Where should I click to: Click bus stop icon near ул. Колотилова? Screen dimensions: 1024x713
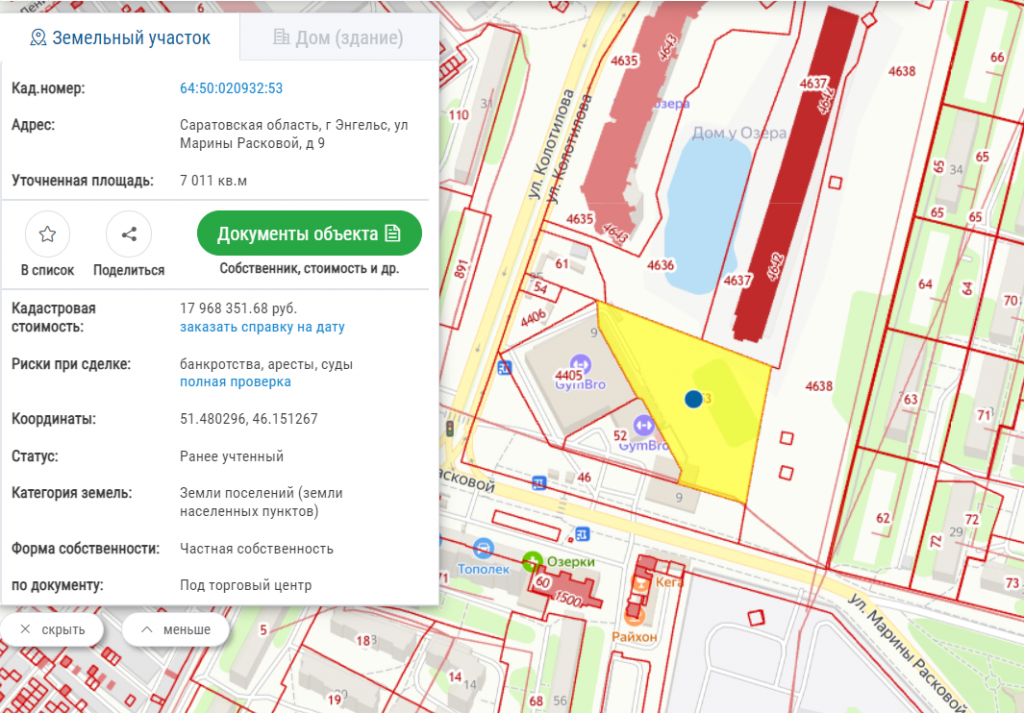pyautogui.click(x=504, y=368)
